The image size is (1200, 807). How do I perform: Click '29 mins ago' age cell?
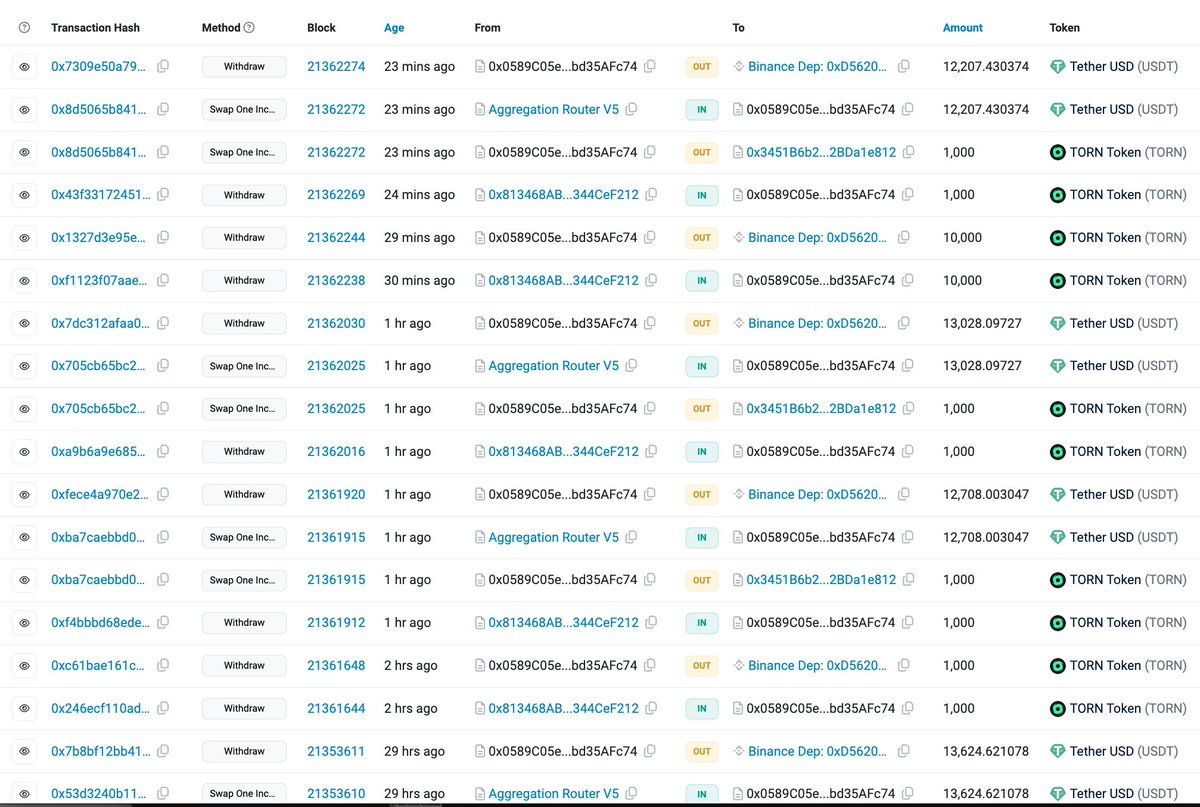419,238
